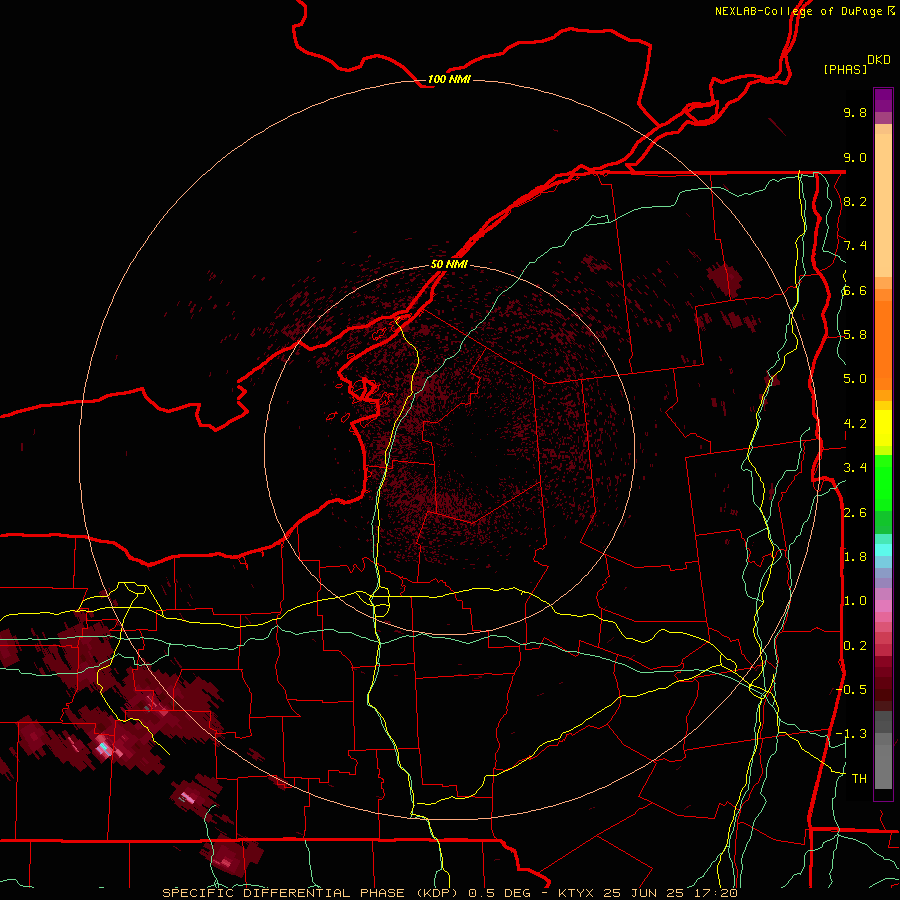The width and height of the screenshot is (900, 900).
Task: Click the yellow segment of color bar
Action: click(x=883, y=428)
